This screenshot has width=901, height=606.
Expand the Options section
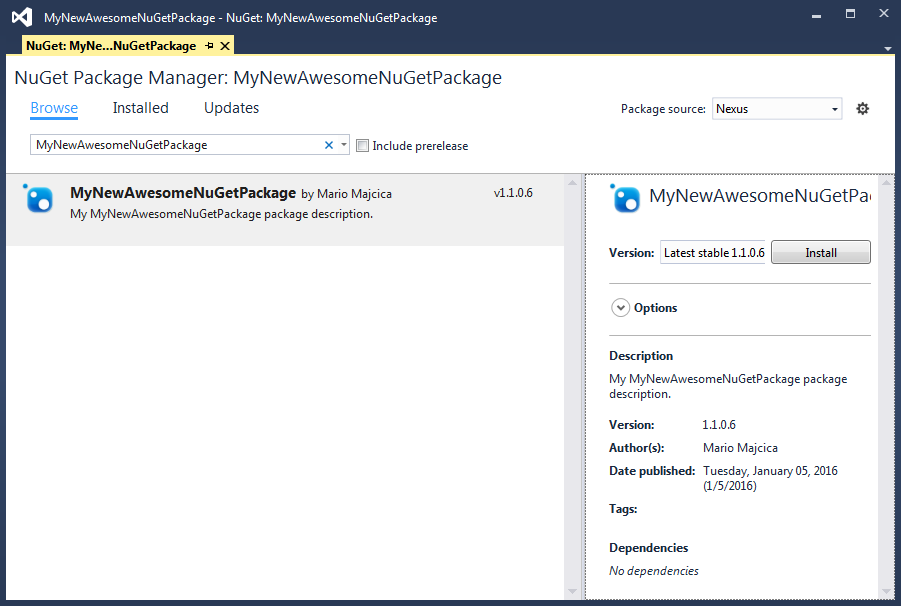pyautogui.click(x=620, y=307)
